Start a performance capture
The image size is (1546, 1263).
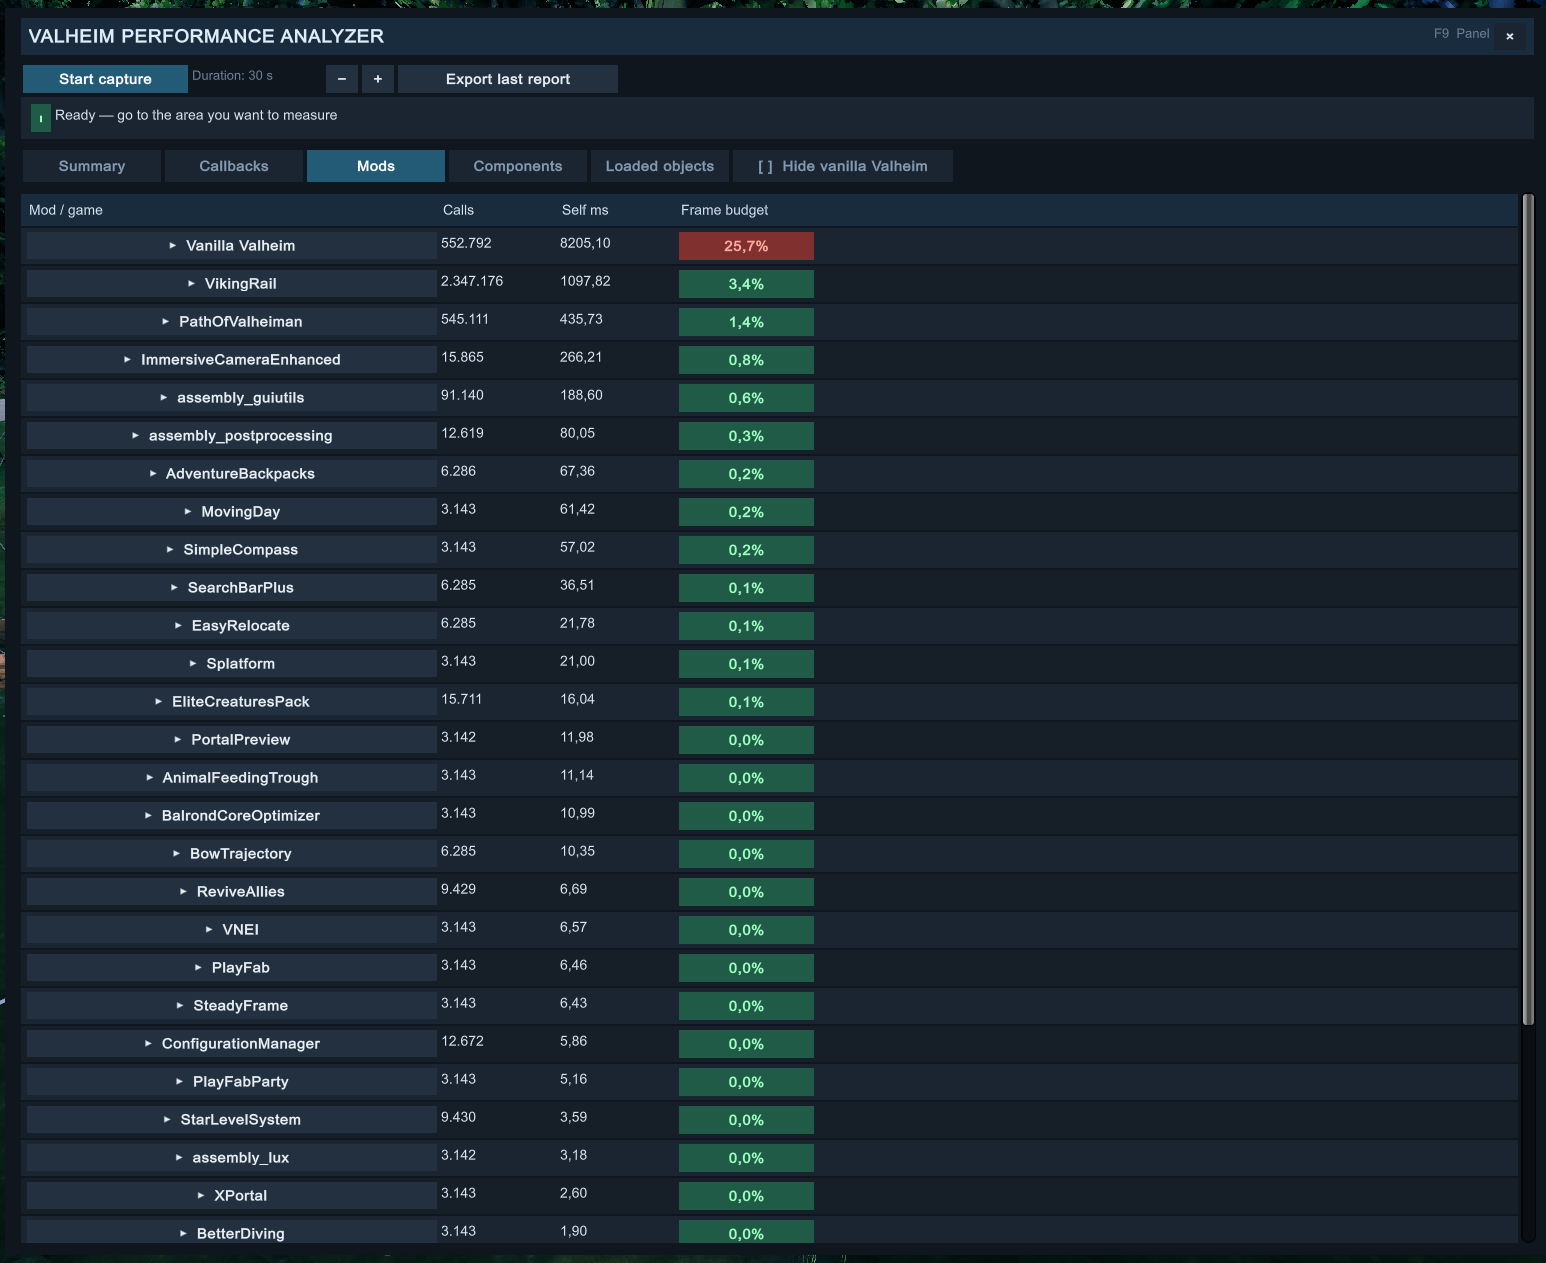pyautogui.click(x=105, y=79)
